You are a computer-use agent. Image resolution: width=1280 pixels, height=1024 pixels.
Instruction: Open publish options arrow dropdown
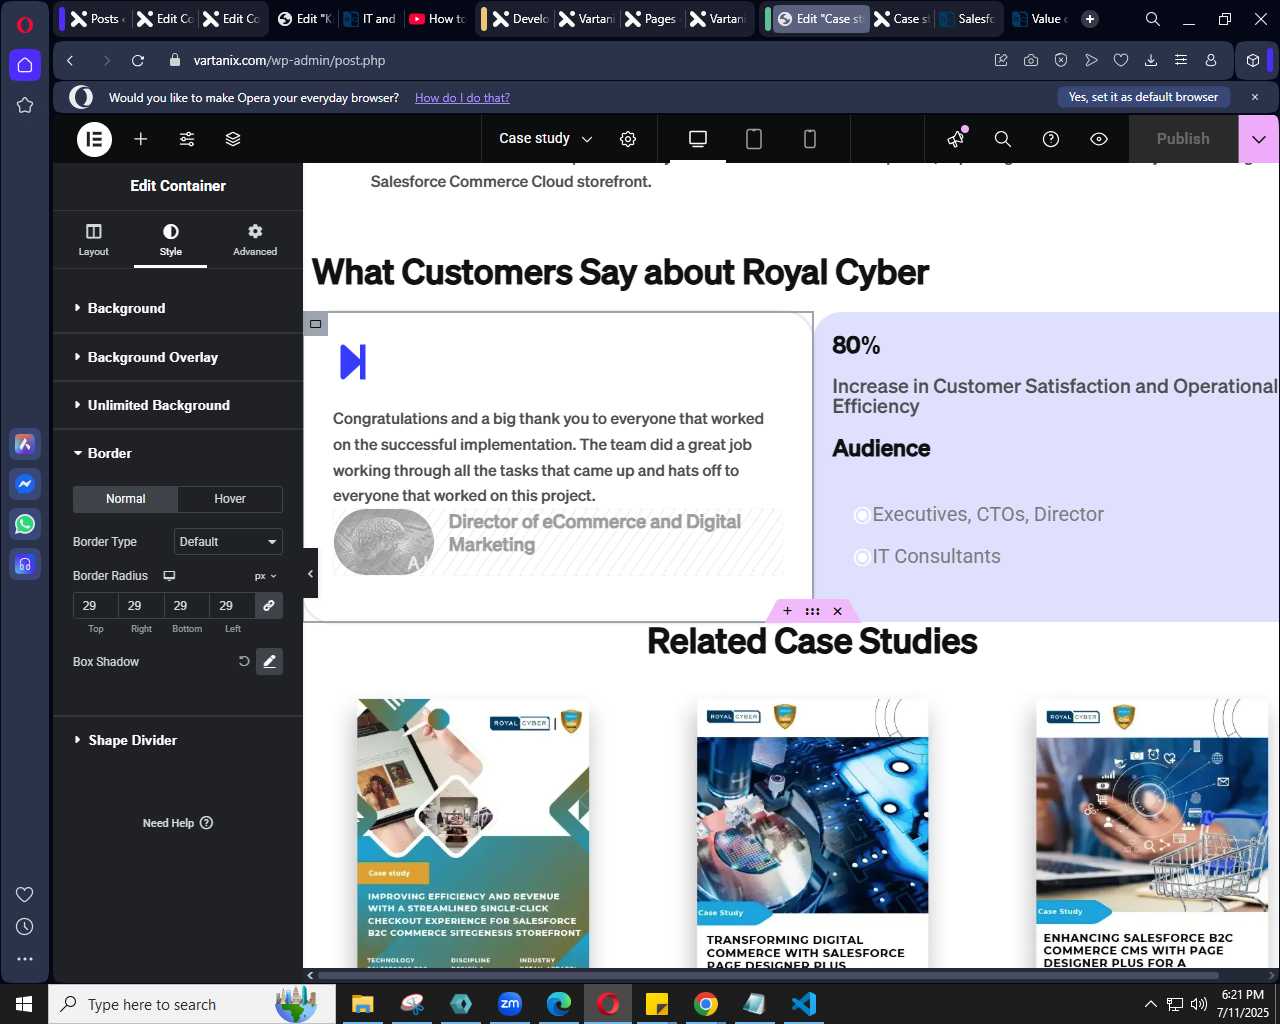pos(1259,139)
